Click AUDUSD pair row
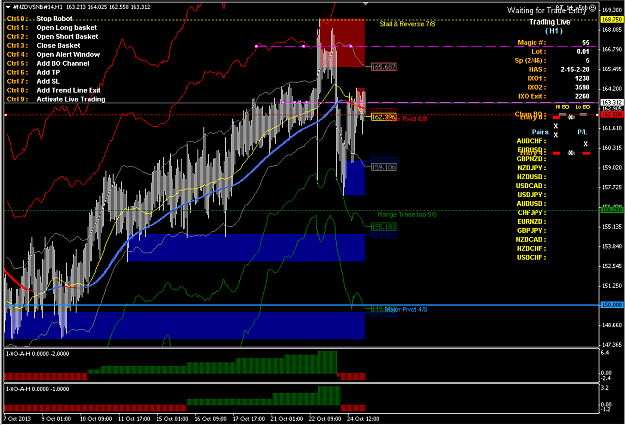Image resolution: width=625 pixels, height=425 pixels. click(x=531, y=204)
